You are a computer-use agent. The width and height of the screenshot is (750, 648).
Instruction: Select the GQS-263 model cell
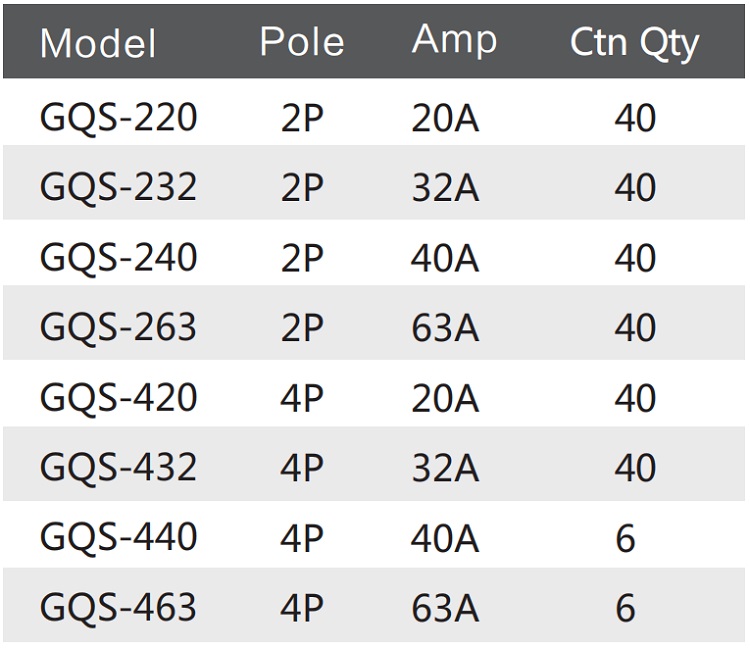point(118,328)
